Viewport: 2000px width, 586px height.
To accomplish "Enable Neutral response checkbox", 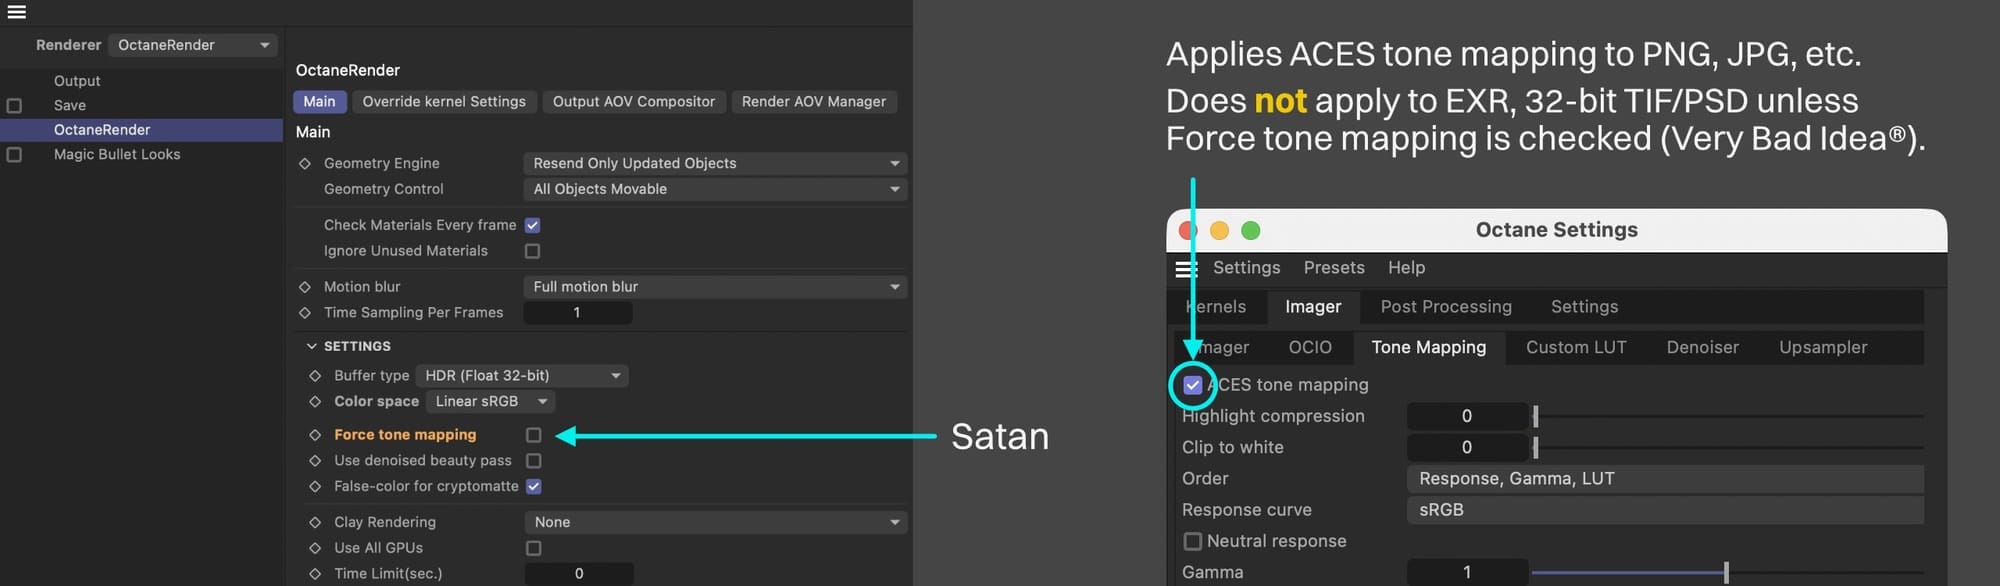I will (1192, 541).
